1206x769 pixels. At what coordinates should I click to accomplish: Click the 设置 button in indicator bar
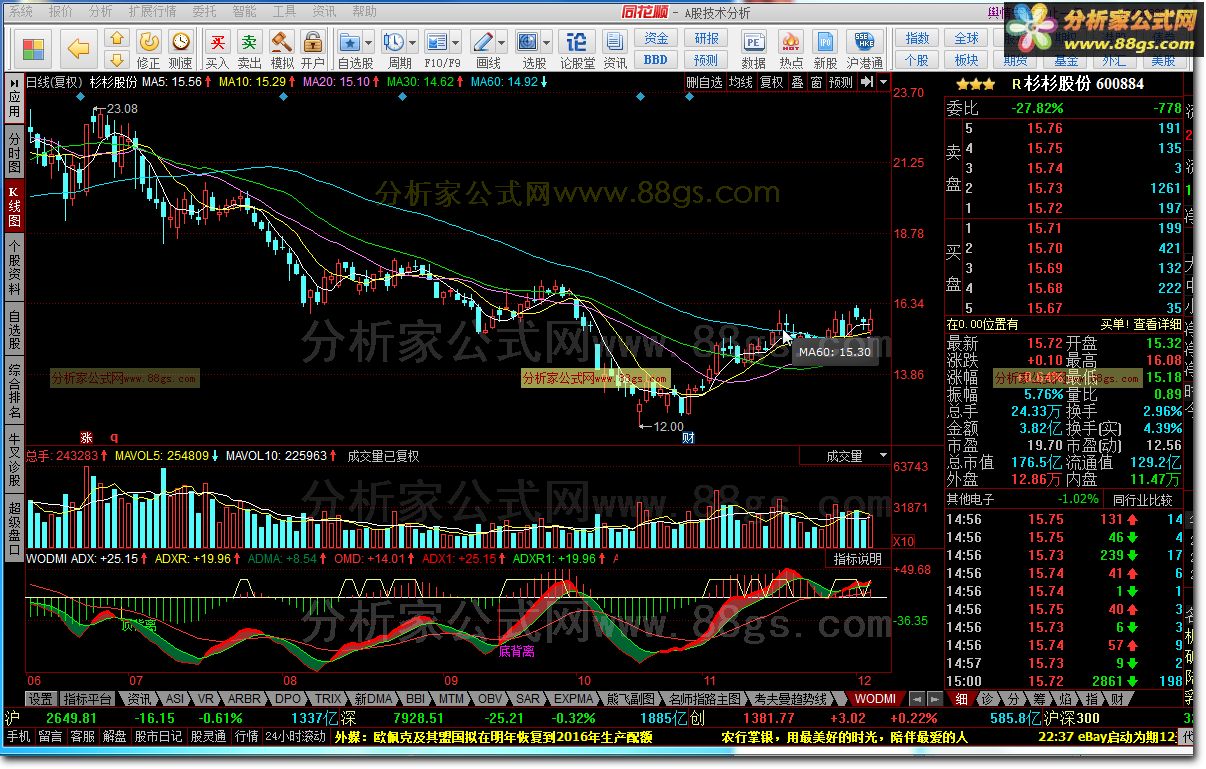point(40,698)
